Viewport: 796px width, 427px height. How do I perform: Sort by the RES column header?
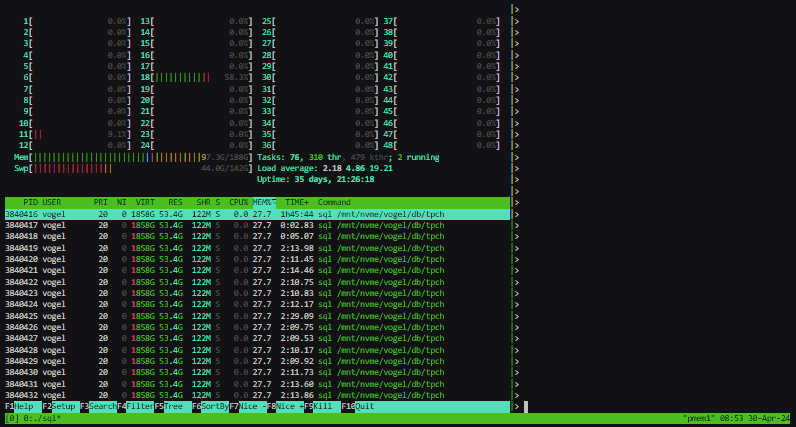tap(175, 202)
